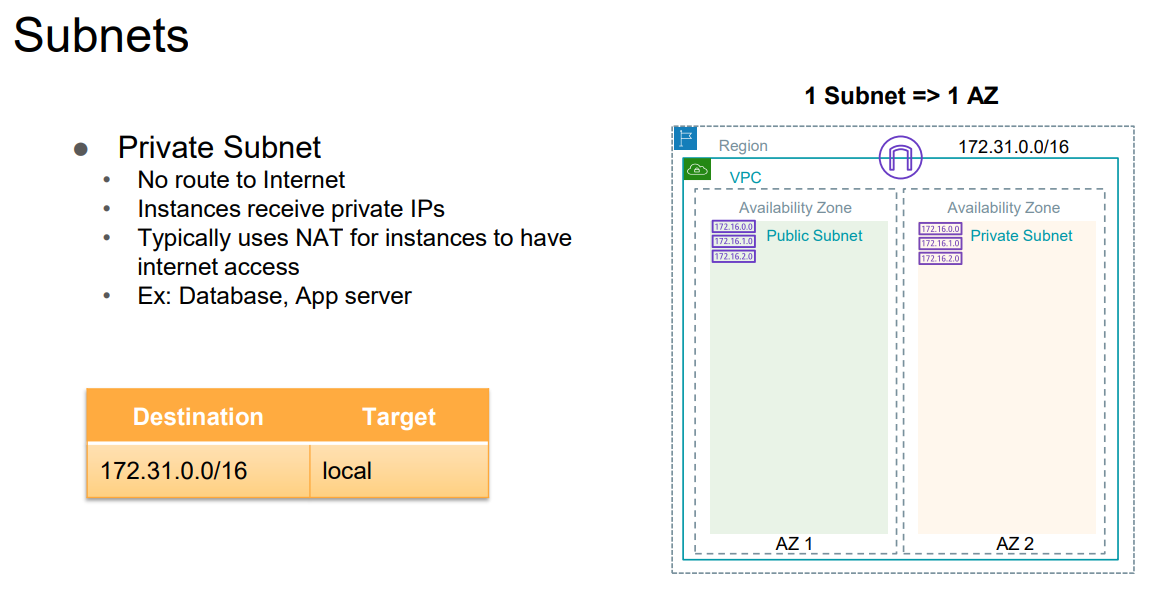The height and width of the screenshot is (595, 1157).
Task: Click the 172.16.0.0 box in Public Subnet
Action: click(x=733, y=227)
